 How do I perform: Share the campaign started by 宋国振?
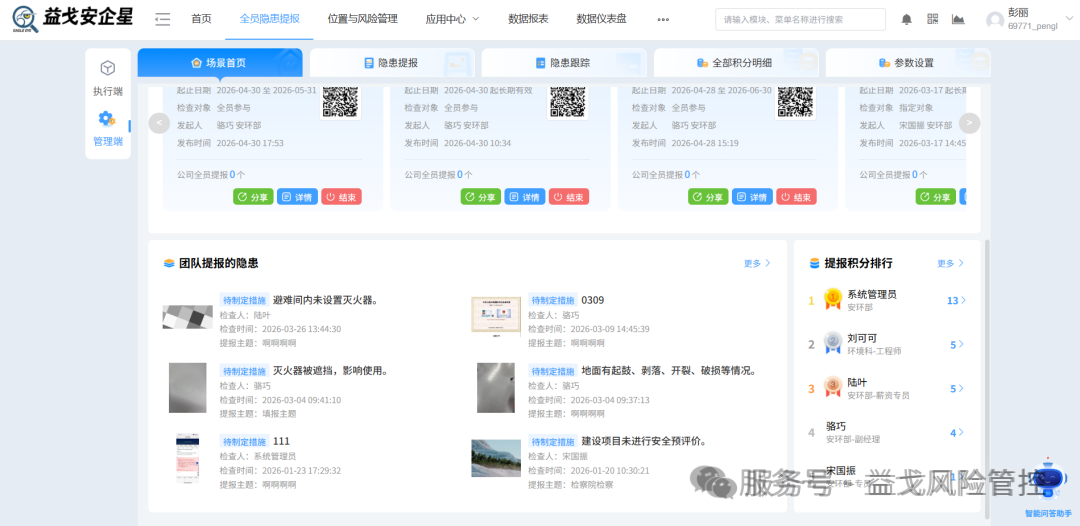click(x=936, y=197)
